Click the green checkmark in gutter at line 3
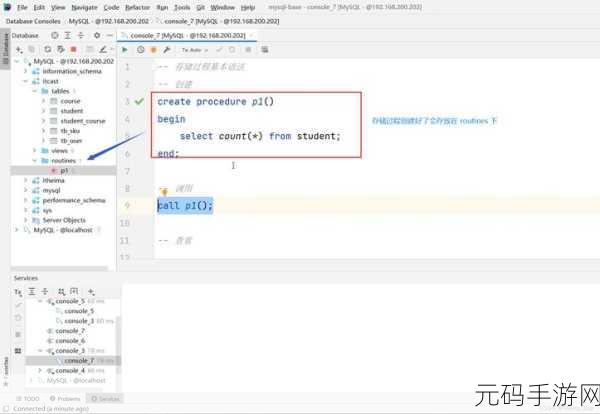The width and height of the screenshot is (600, 414). (139, 101)
